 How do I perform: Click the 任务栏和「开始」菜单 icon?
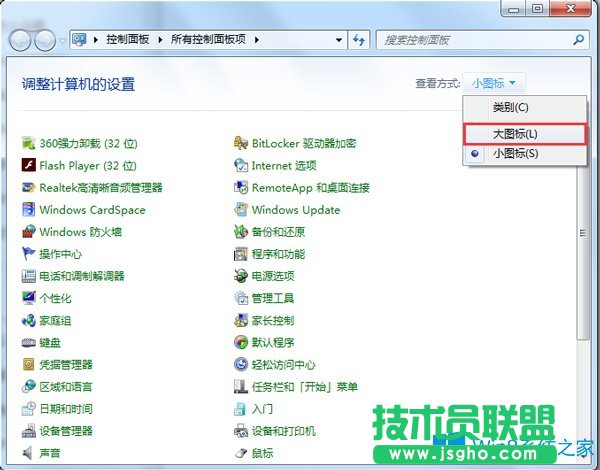241,387
